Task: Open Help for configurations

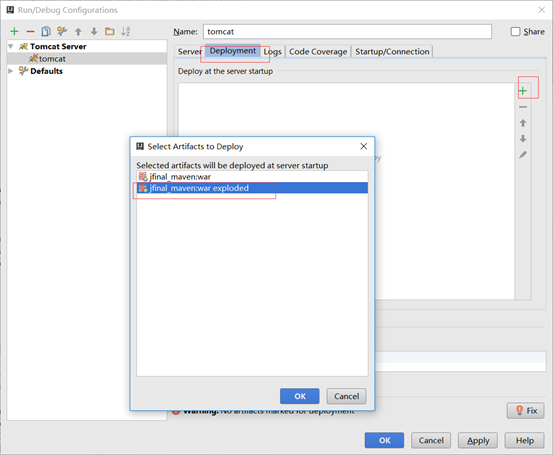Action: click(524, 440)
